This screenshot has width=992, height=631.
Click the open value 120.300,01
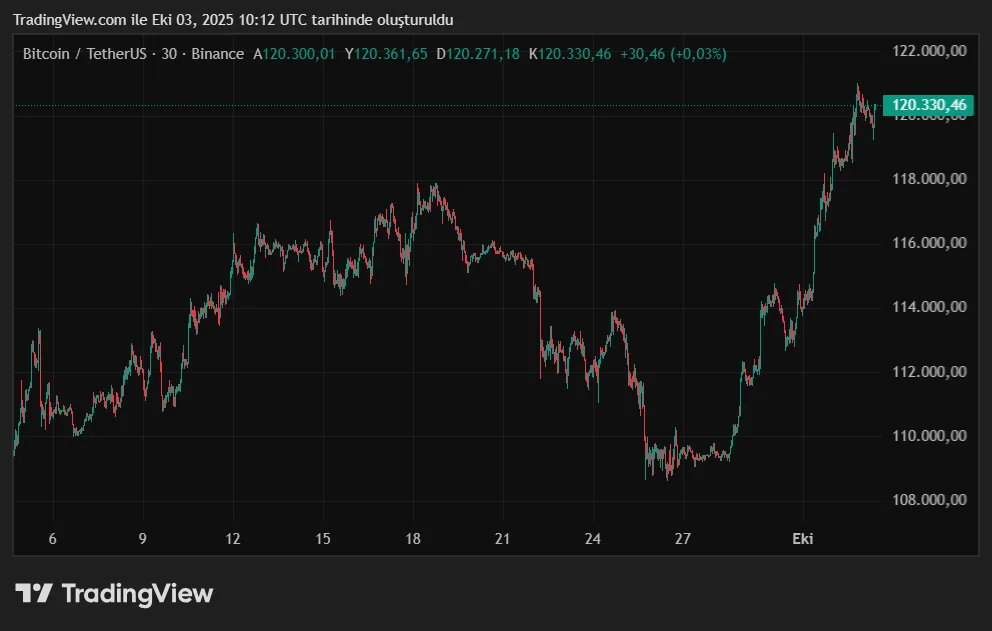click(x=298, y=54)
